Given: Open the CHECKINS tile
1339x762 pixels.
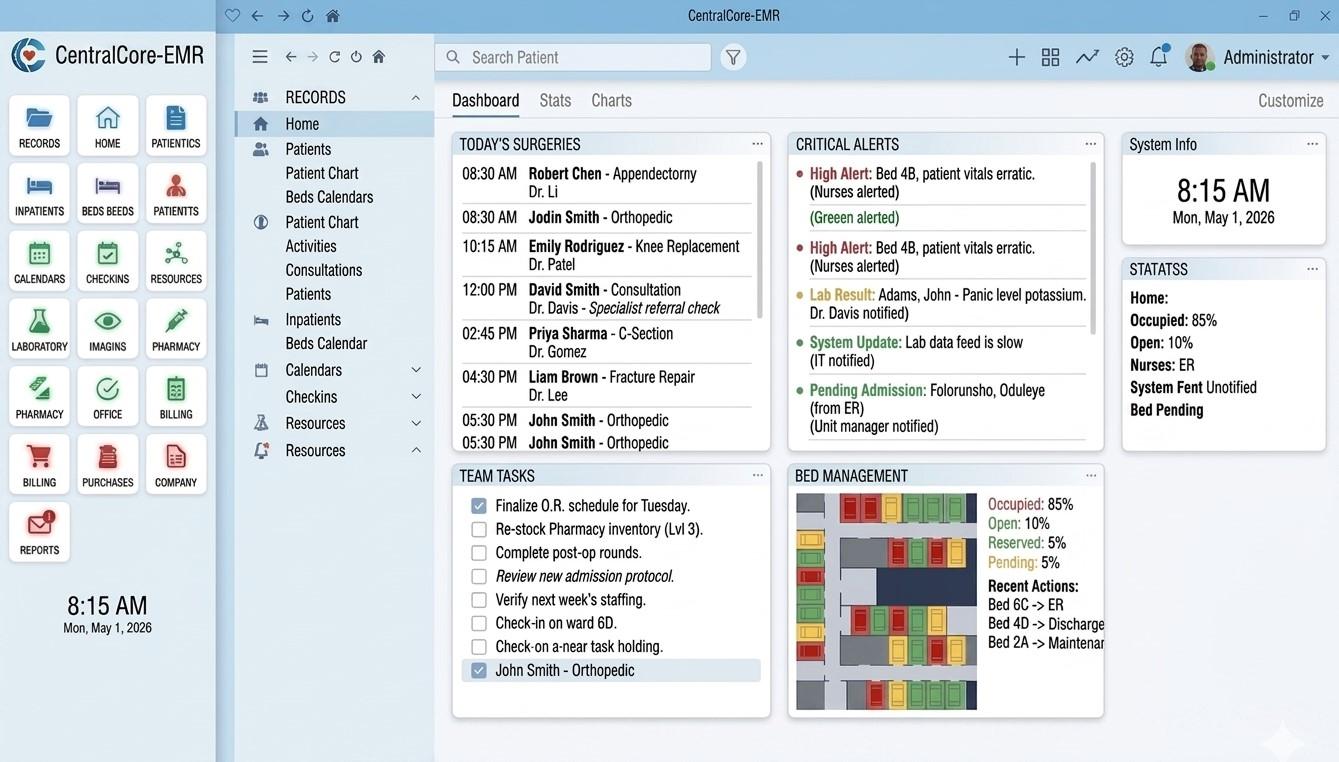Looking at the screenshot, I should pyautogui.click(x=108, y=261).
